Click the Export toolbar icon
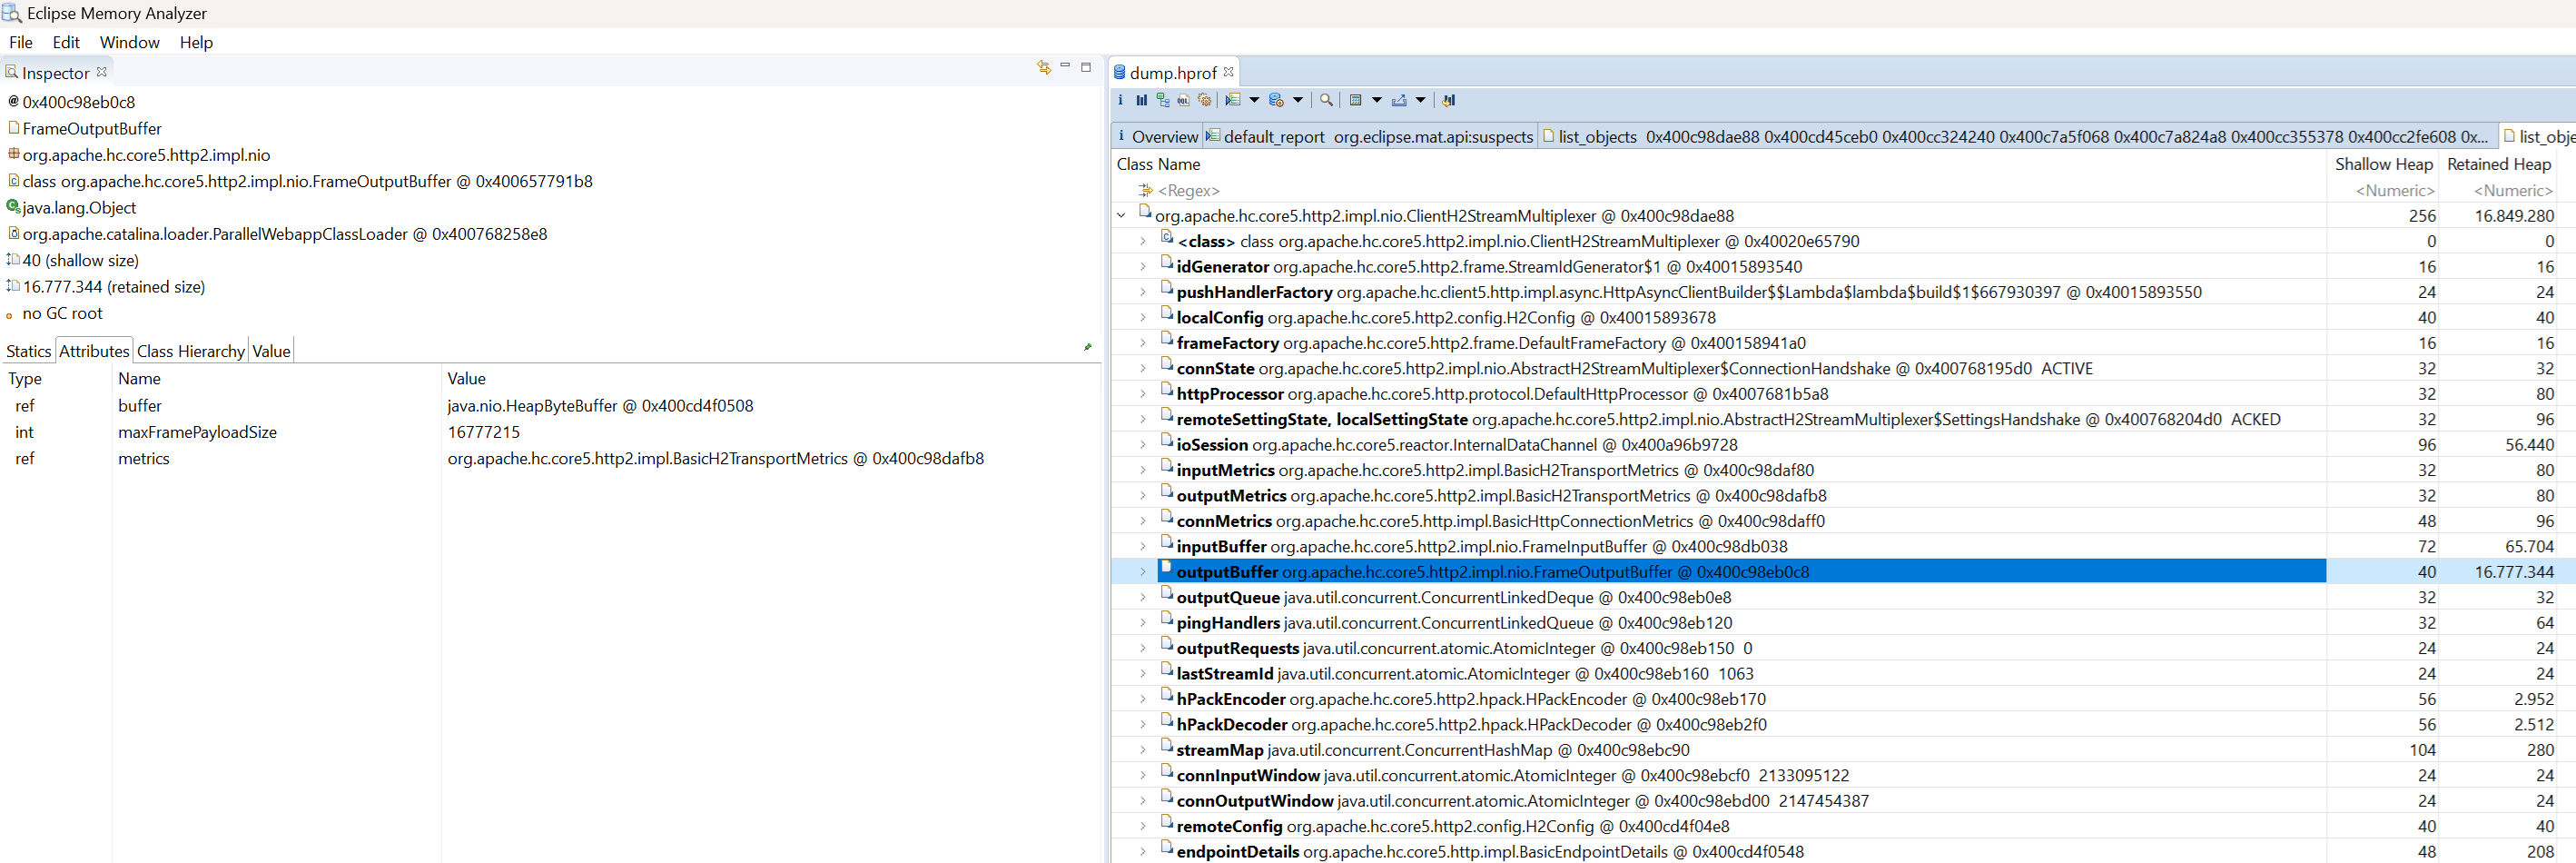Viewport: 2576px width, 863px height. [1399, 100]
